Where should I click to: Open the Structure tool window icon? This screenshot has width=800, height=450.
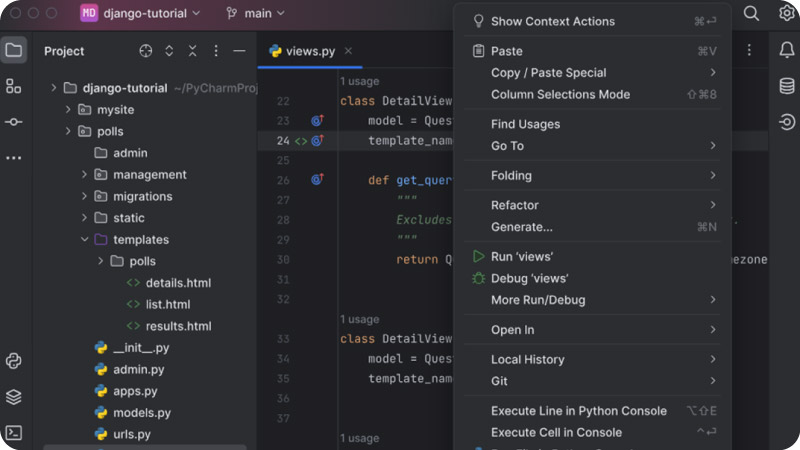click(x=14, y=86)
